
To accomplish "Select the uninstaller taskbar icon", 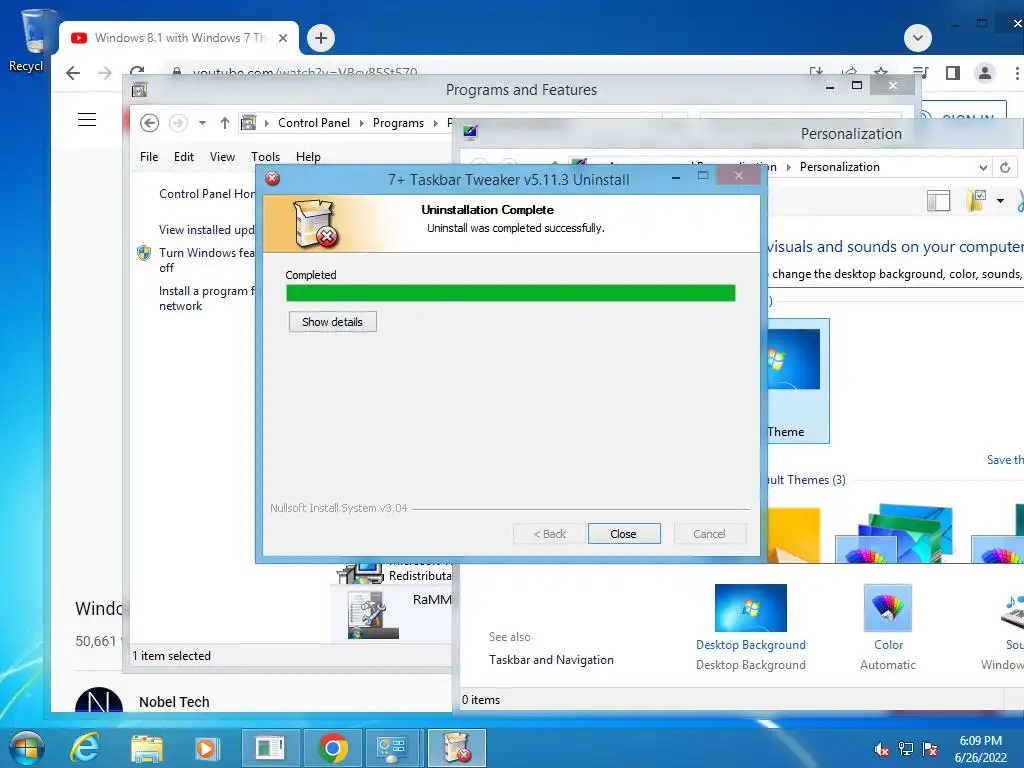I will pyautogui.click(x=456, y=748).
